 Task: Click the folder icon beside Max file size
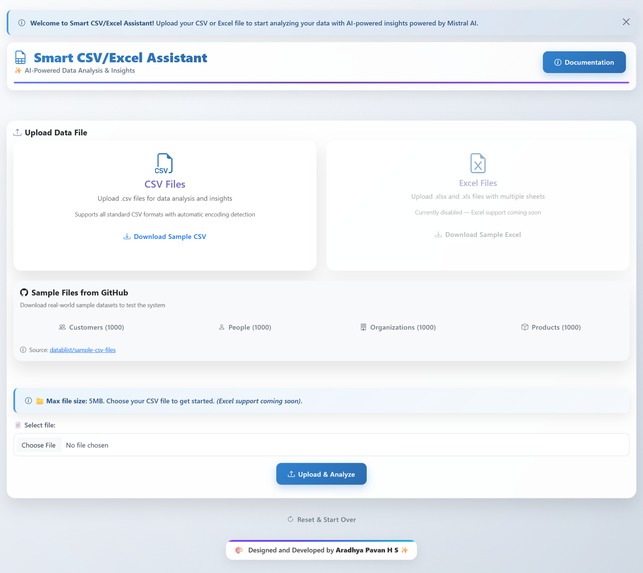tap(40, 401)
